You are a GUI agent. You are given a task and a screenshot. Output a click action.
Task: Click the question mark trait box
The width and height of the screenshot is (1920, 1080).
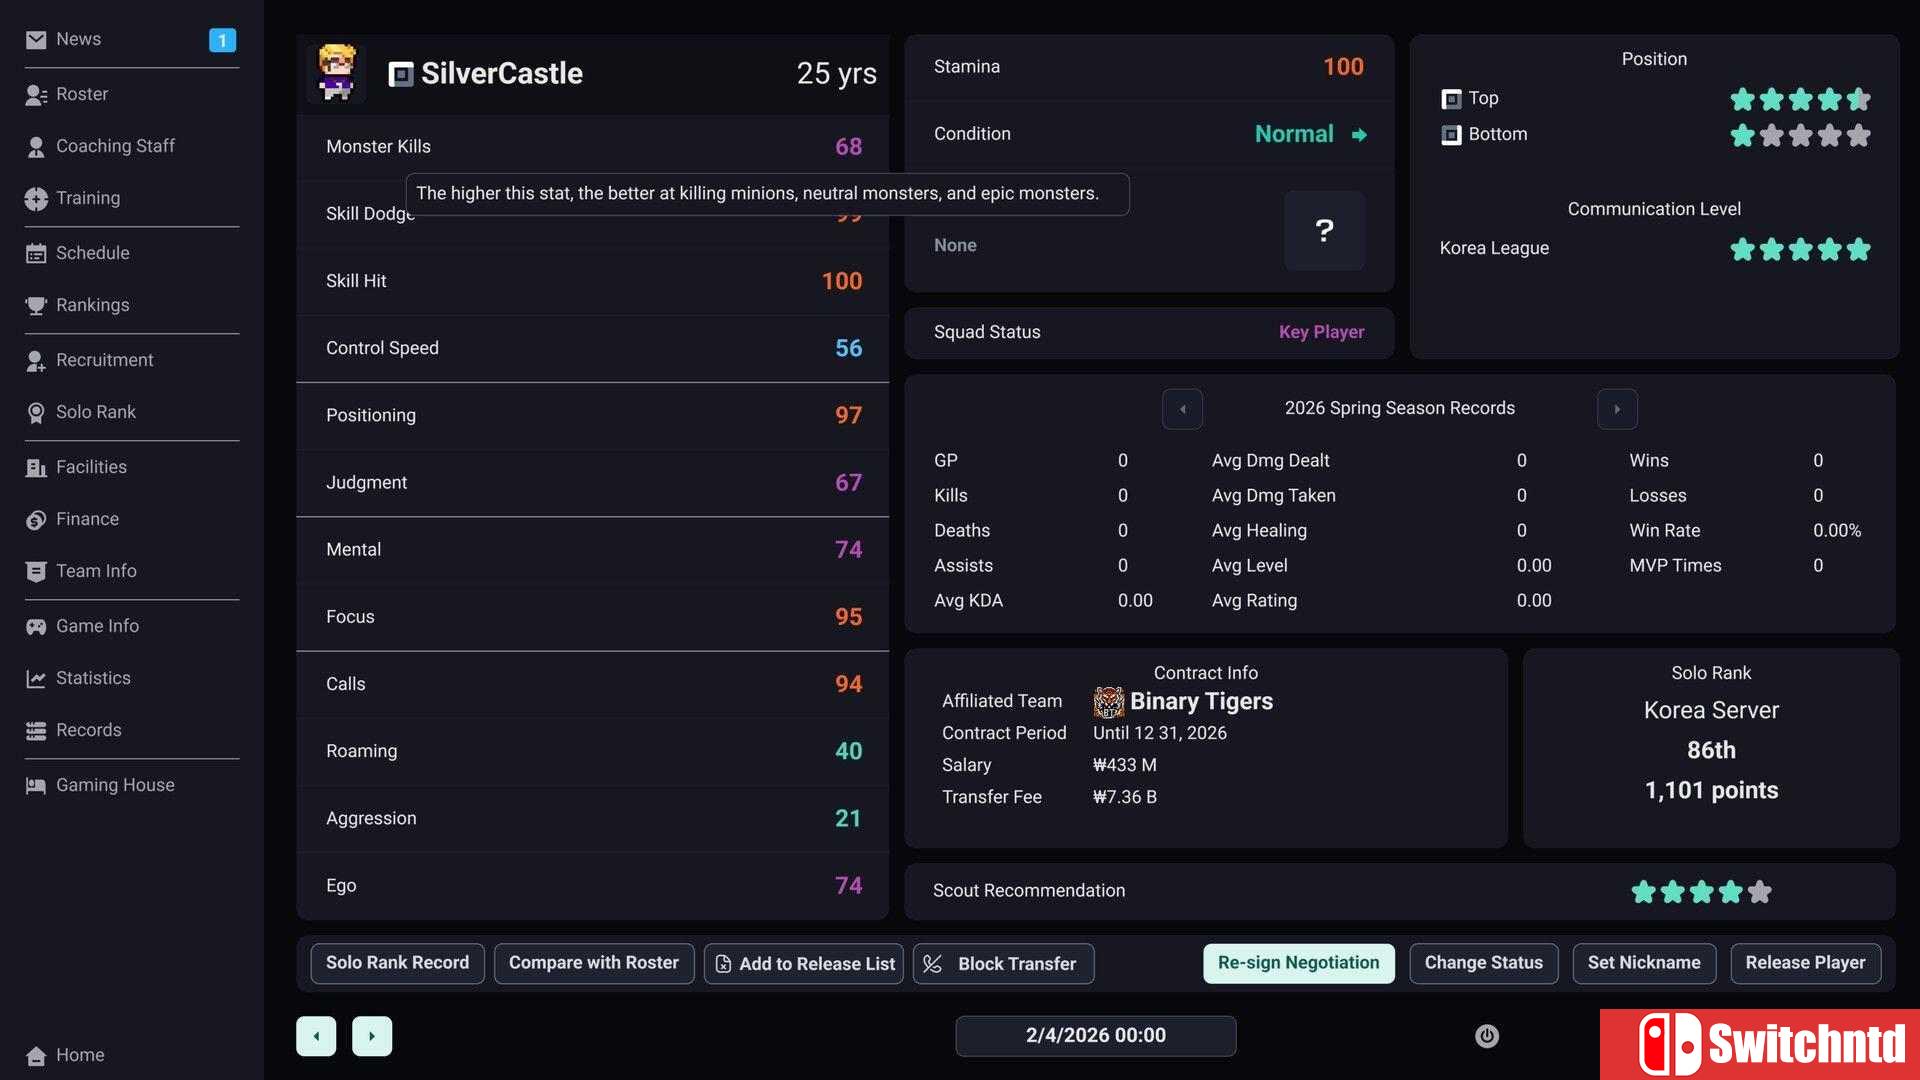point(1324,230)
